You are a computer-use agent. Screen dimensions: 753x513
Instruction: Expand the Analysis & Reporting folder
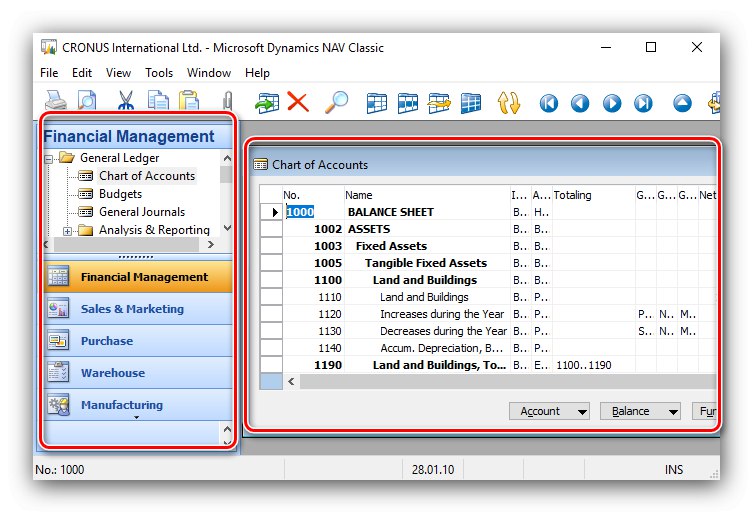pyautogui.click(x=67, y=231)
